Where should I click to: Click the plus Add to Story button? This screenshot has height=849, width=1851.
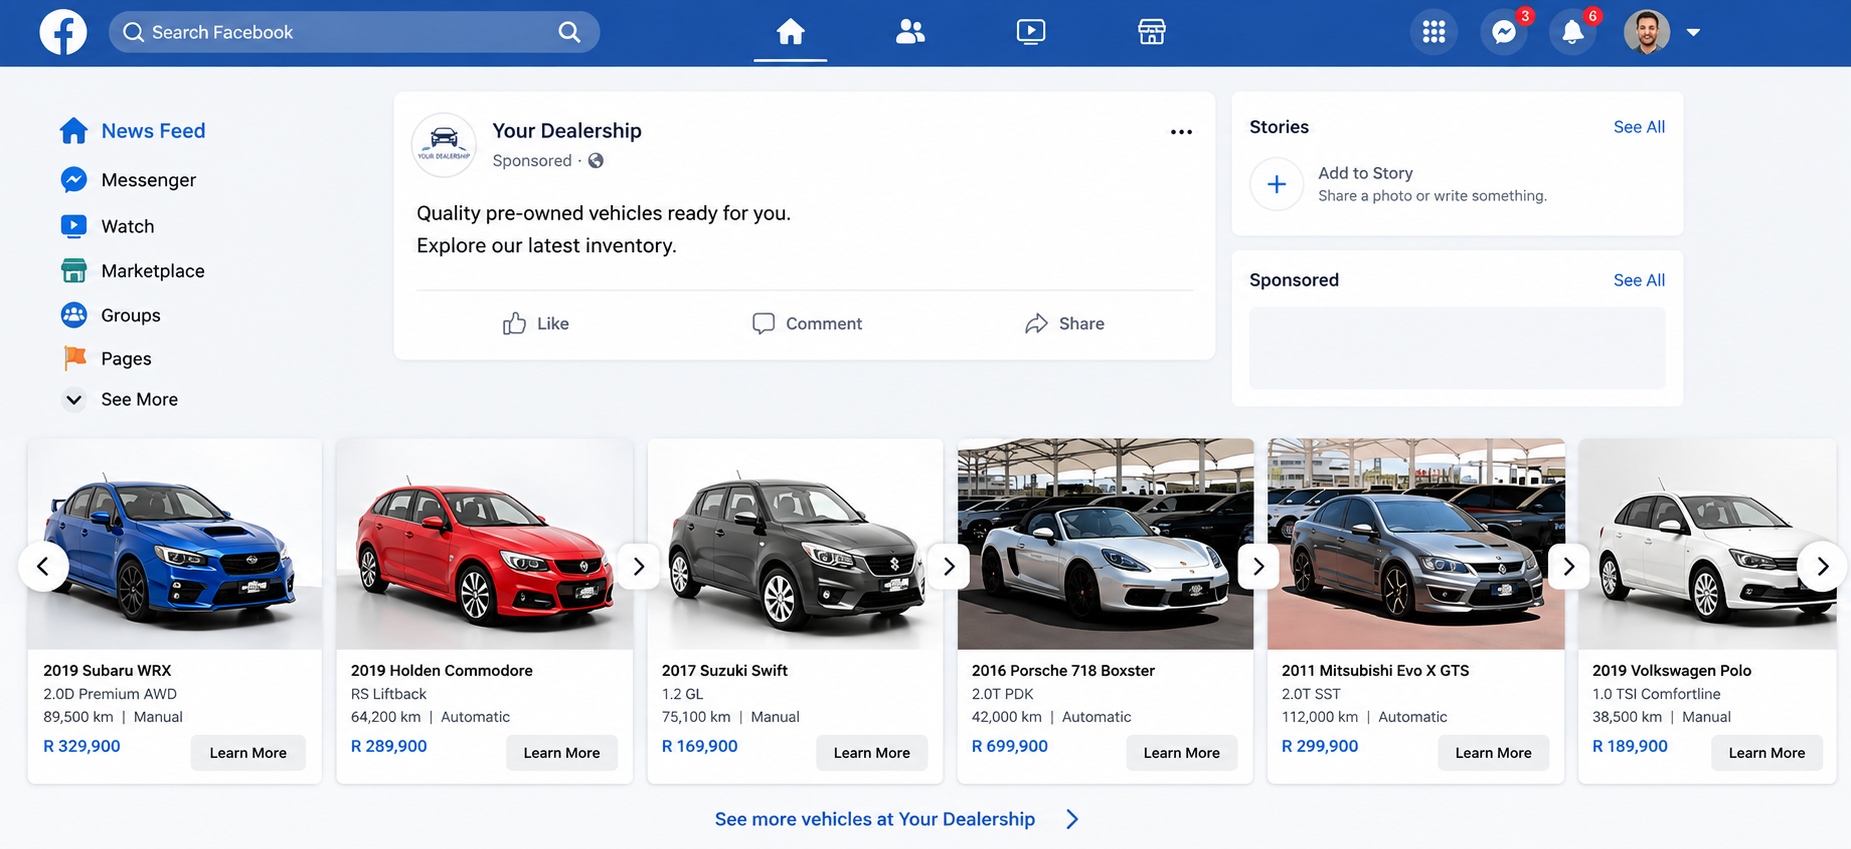pos(1276,184)
